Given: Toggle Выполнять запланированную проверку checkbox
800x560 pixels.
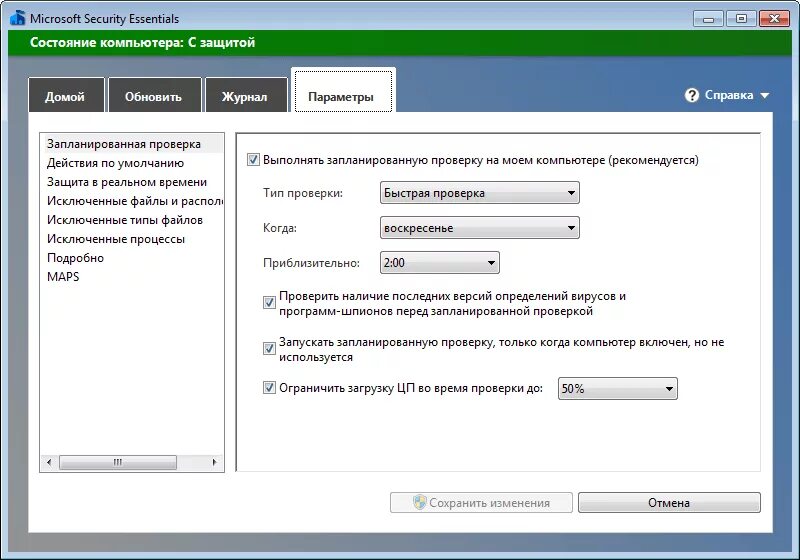Looking at the screenshot, I should pyautogui.click(x=253, y=160).
